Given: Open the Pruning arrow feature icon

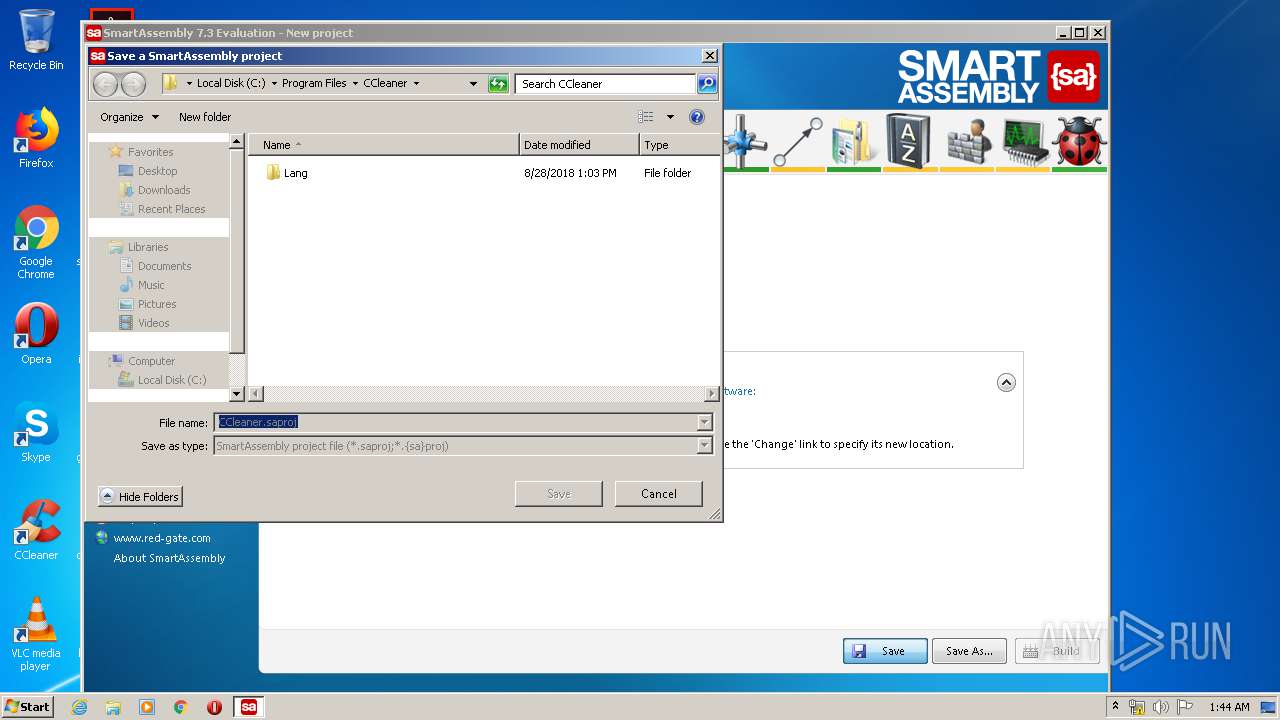Looking at the screenshot, I should 797,141.
